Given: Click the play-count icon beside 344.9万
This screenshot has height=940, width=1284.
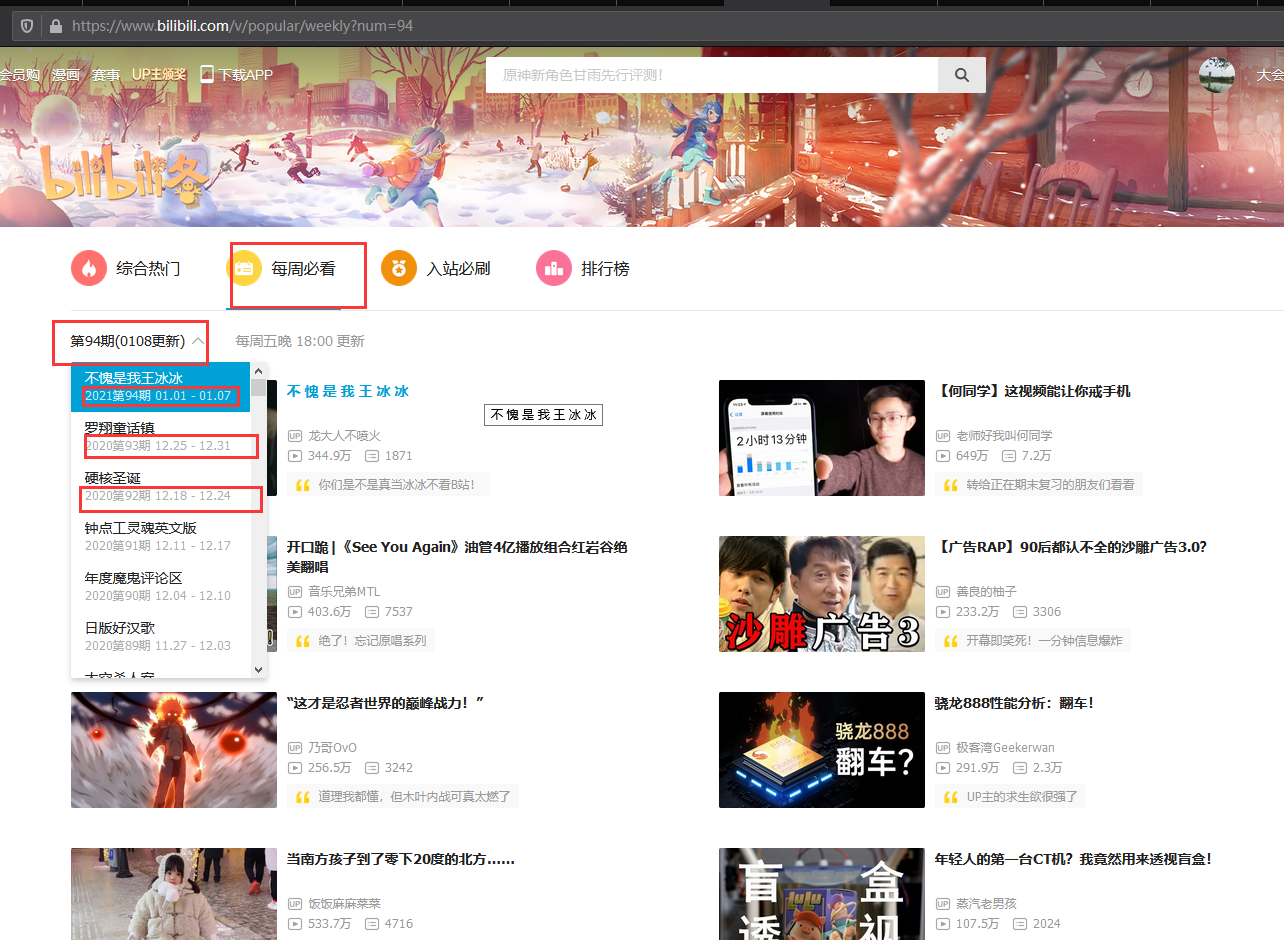Looking at the screenshot, I should (x=295, y=456).
